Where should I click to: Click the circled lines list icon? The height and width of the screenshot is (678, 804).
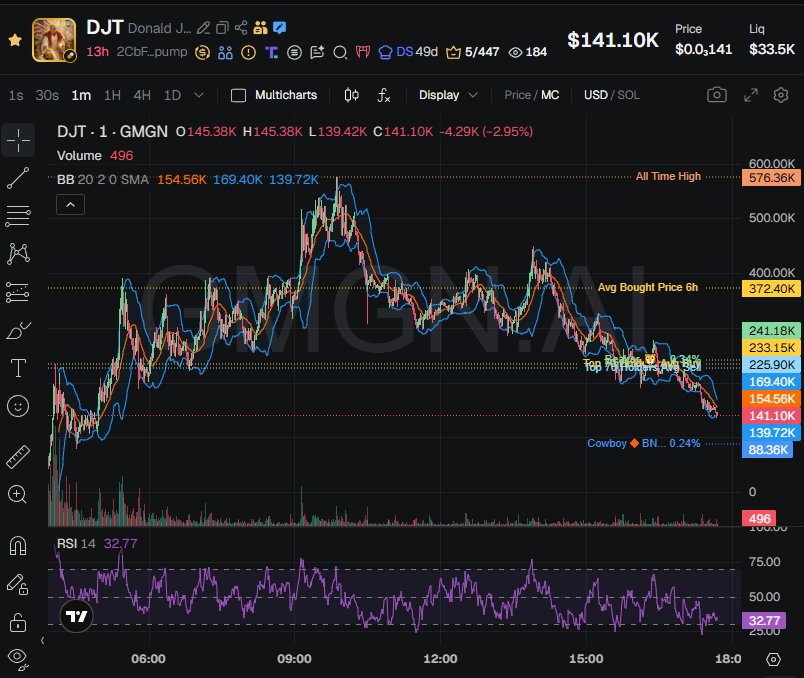point(294,52)
